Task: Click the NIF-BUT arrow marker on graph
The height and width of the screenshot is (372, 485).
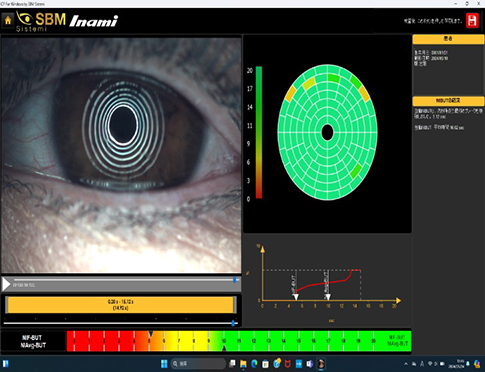Action: [x=296, y=297]
